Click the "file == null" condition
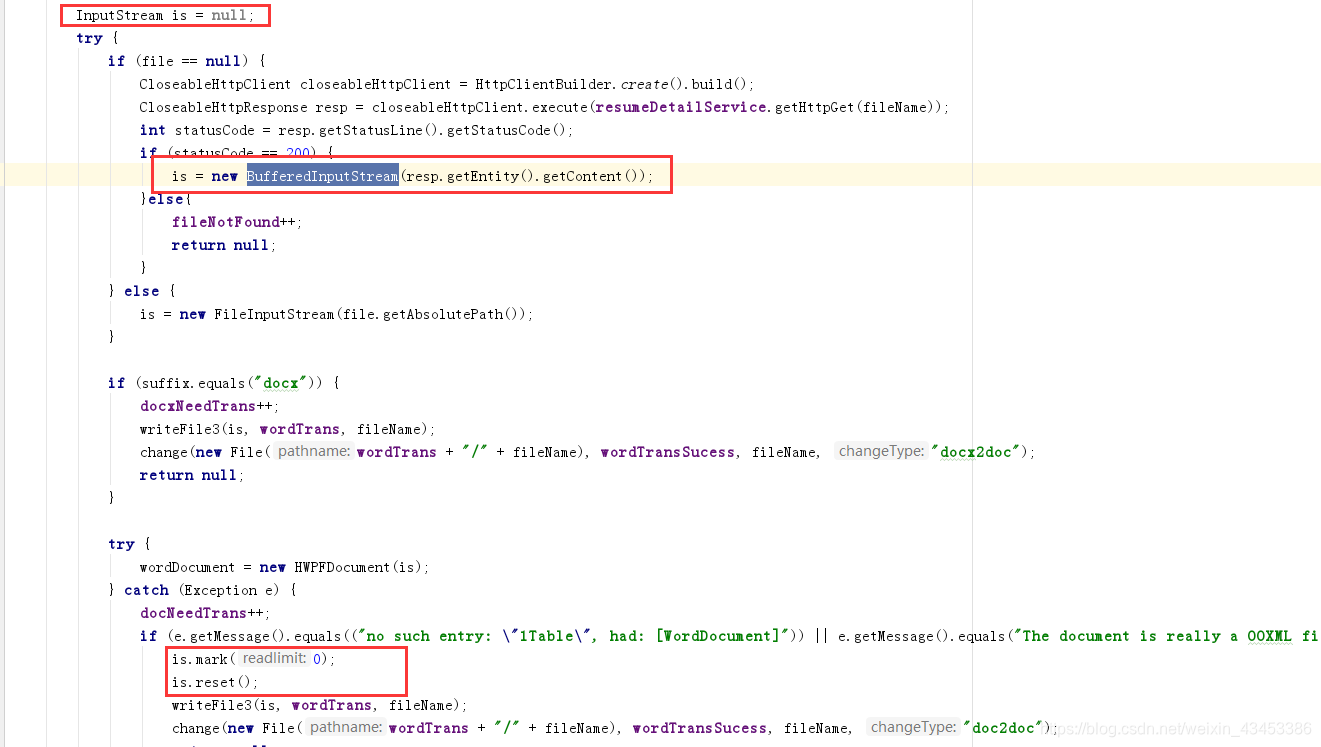 tap(190, 61)
